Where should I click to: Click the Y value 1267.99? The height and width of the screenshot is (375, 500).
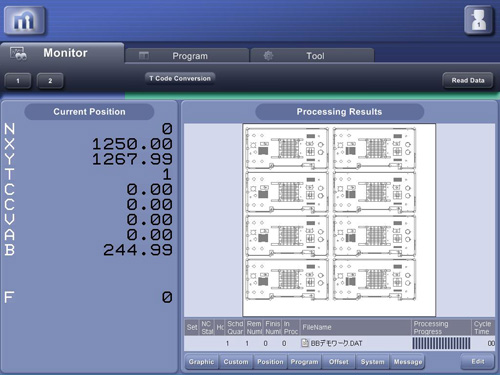click(132, 159)
